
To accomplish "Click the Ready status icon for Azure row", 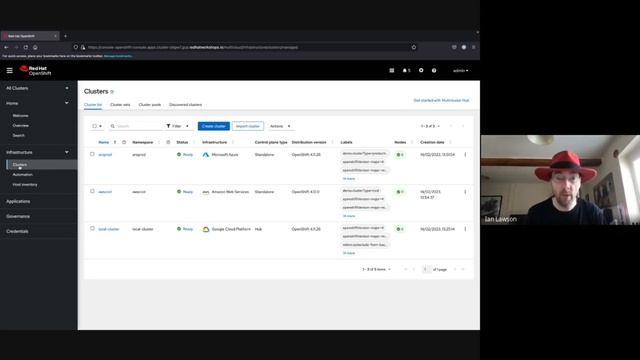I will click(x=179, y=155).
